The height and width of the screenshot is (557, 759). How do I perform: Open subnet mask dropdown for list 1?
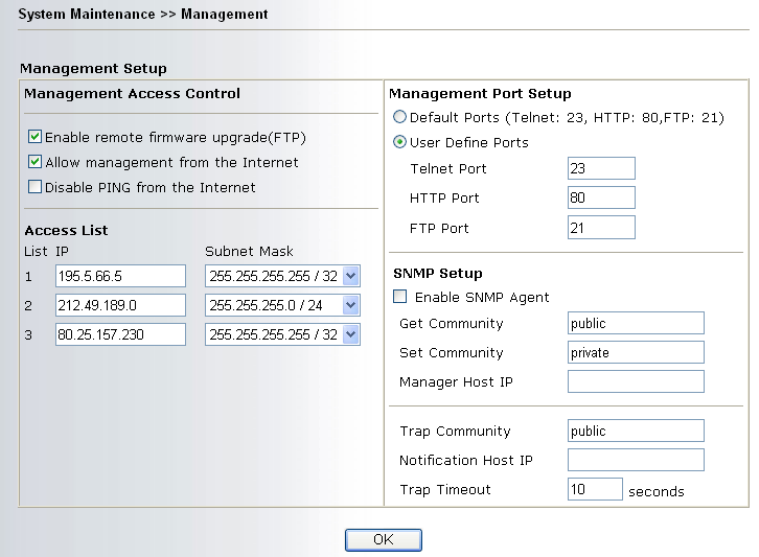click(350, 276)
